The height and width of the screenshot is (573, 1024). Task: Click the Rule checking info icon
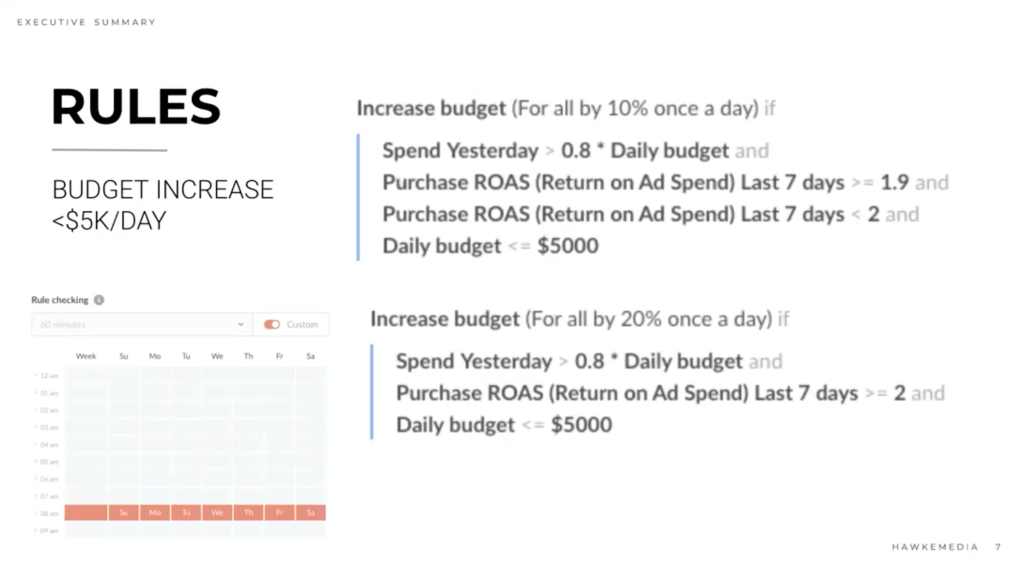99,300
